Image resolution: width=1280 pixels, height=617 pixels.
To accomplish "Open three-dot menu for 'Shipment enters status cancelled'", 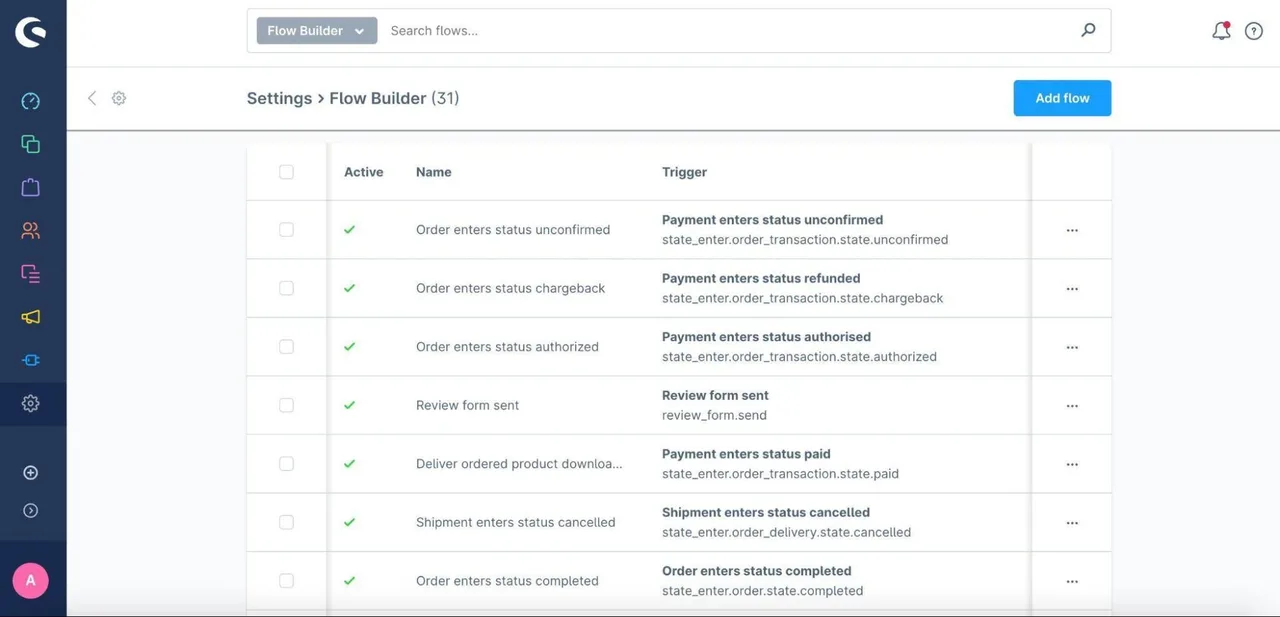I will 1072,523.
